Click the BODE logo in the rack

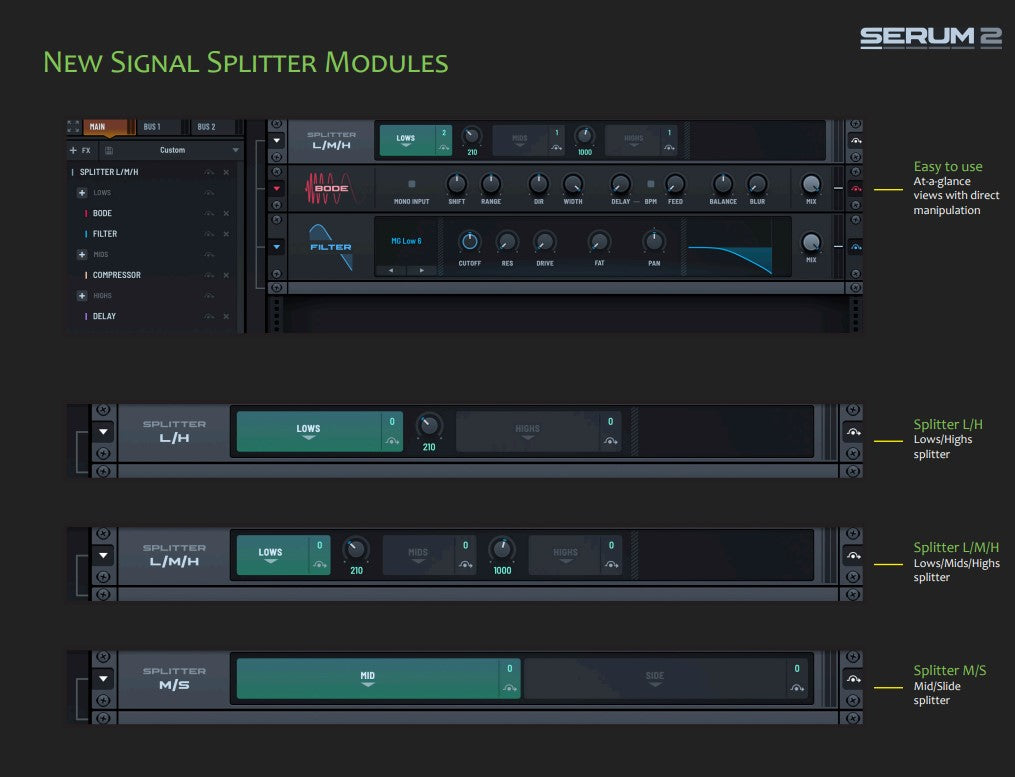tap(331, 188)
